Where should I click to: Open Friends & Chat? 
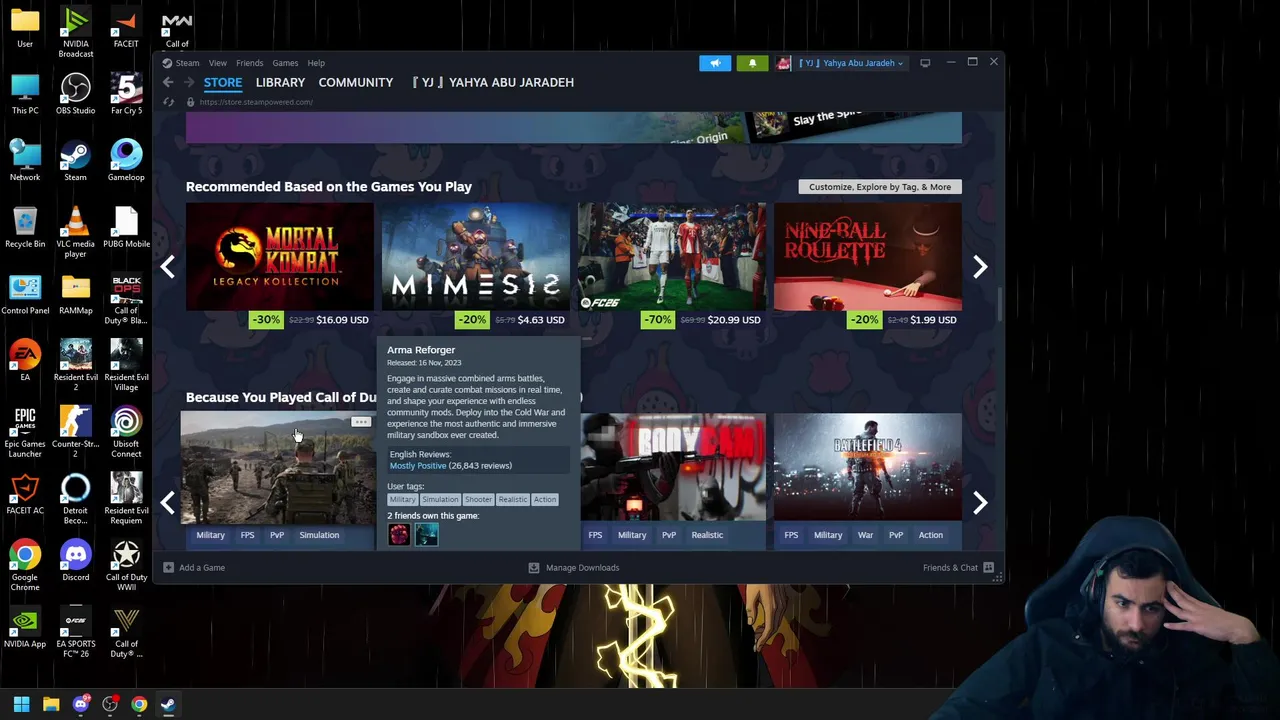[958, 567]
